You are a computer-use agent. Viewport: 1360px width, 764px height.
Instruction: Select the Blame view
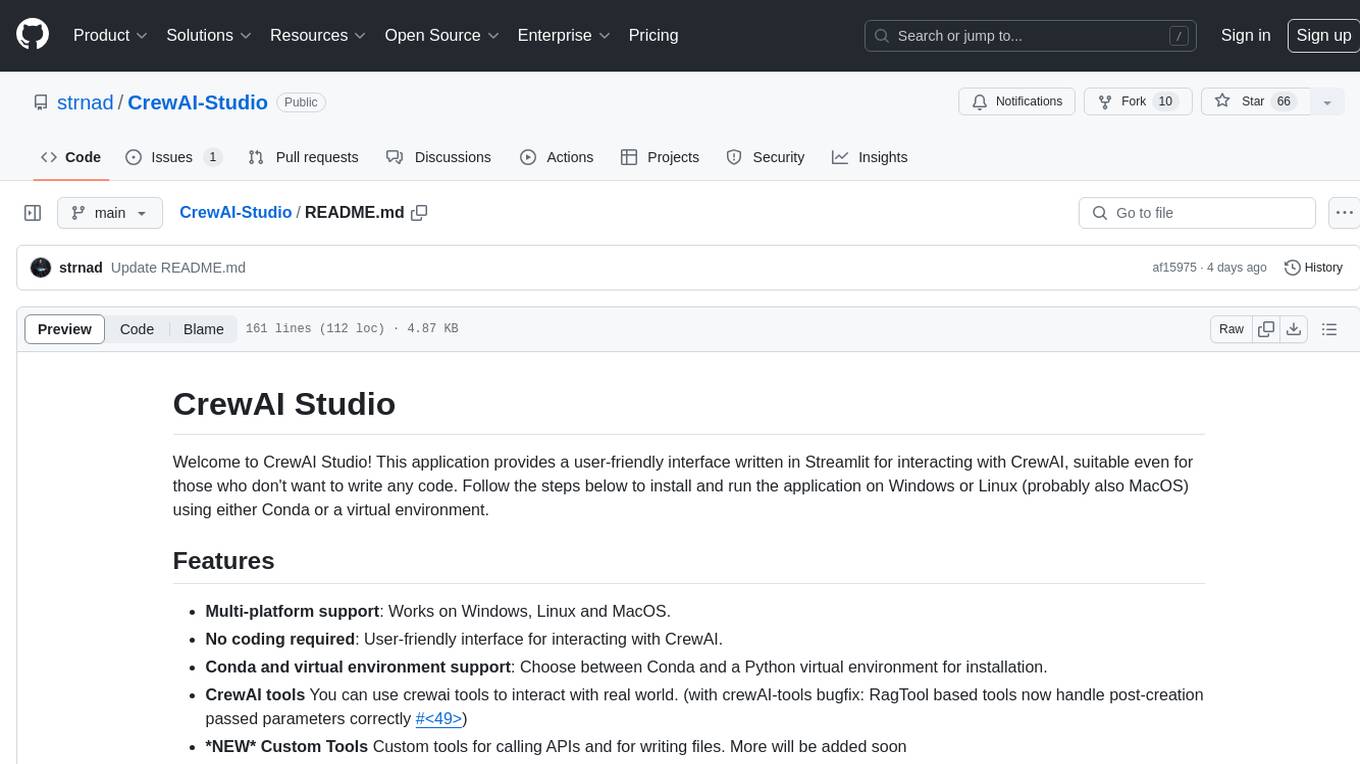tap(203, 329)
